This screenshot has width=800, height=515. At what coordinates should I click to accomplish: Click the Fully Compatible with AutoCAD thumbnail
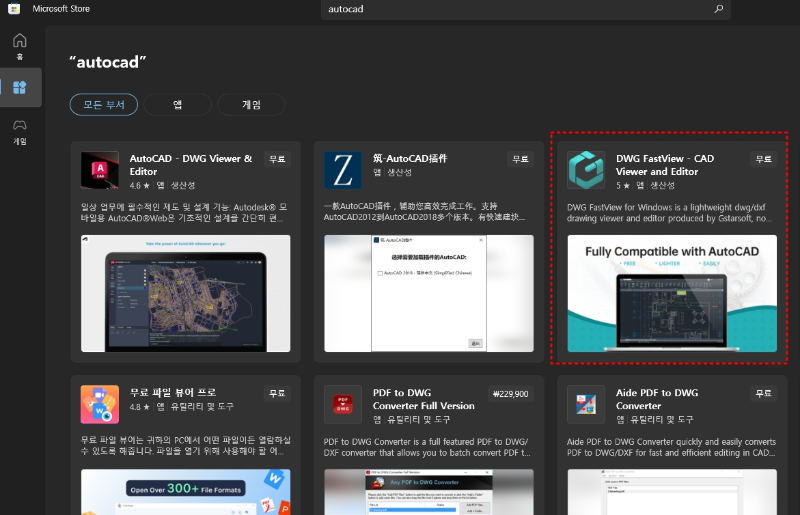tap(672, 293)
